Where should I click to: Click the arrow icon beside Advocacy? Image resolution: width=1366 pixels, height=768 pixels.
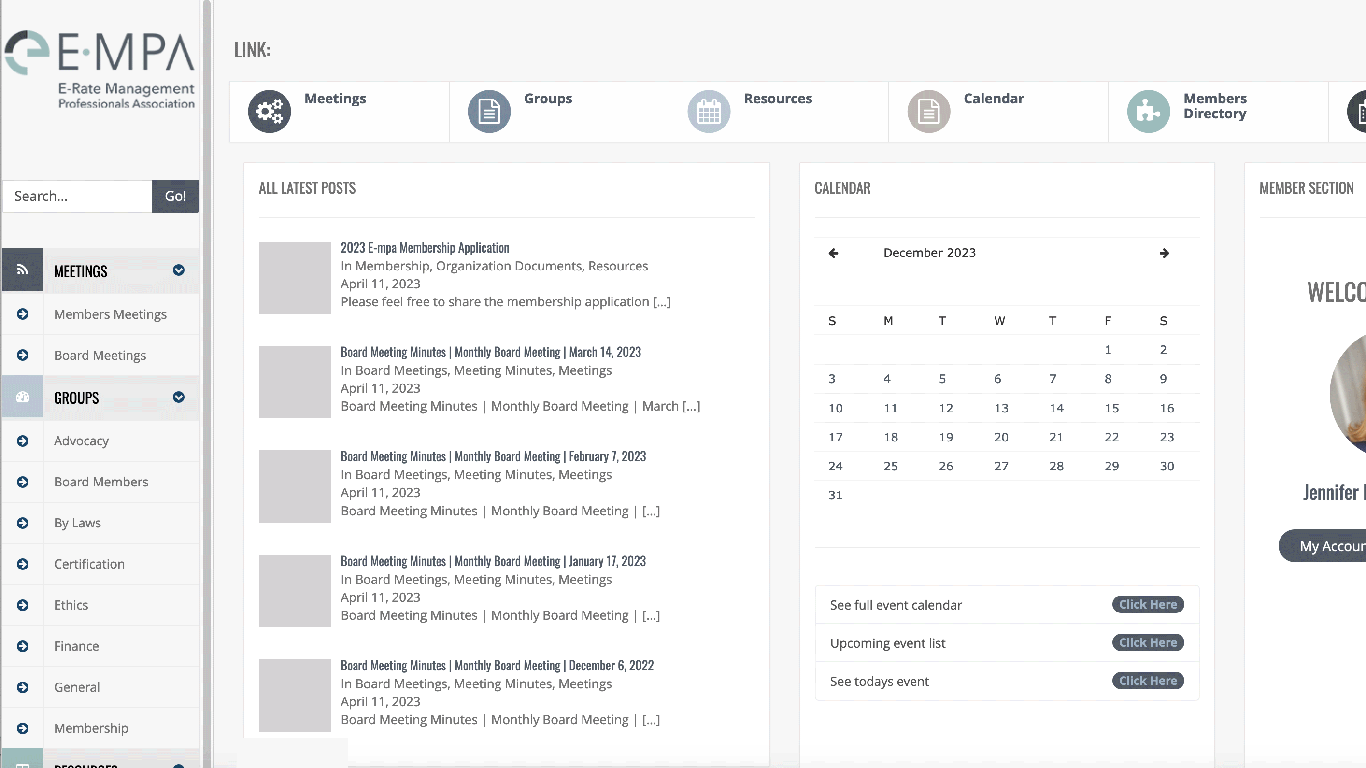[x=22, y=441]
